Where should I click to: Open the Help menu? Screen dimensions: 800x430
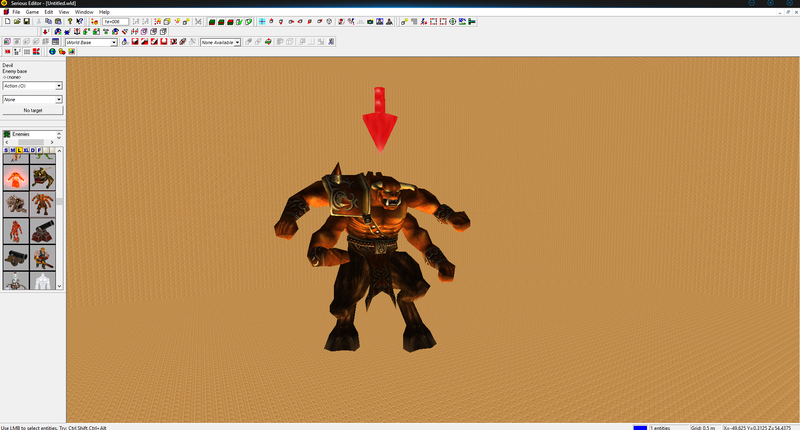coord(104,12)
